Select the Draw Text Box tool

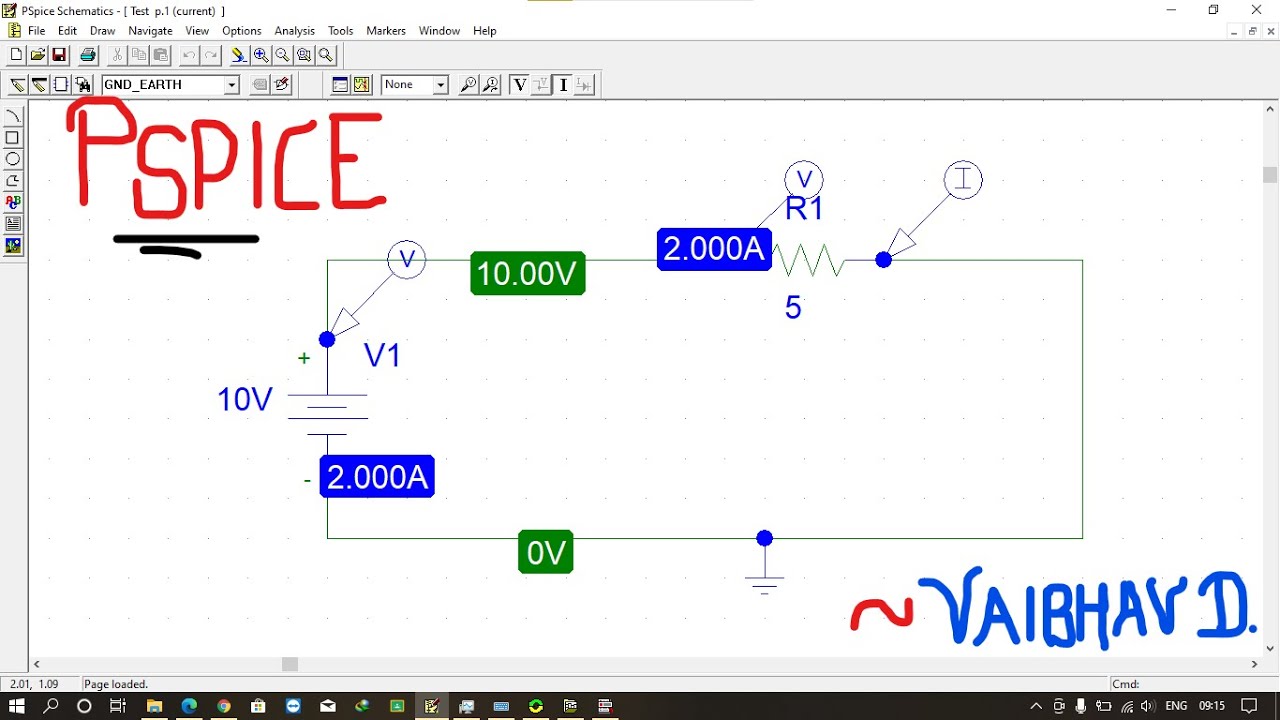click(x=13, y=224)
